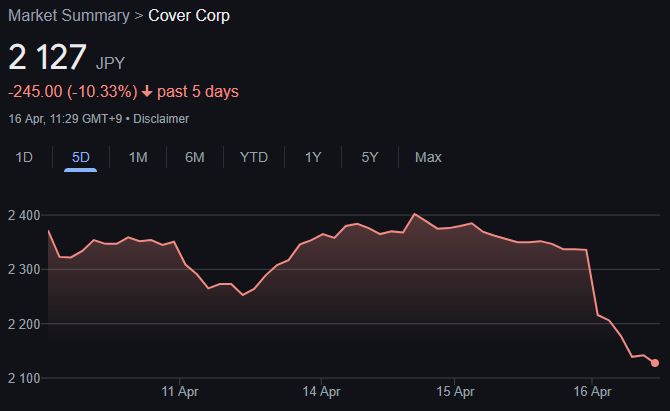Viewport: 670px width, 411px height.
Task: Click the 'past 5 days' text
Action: (198, 91)
